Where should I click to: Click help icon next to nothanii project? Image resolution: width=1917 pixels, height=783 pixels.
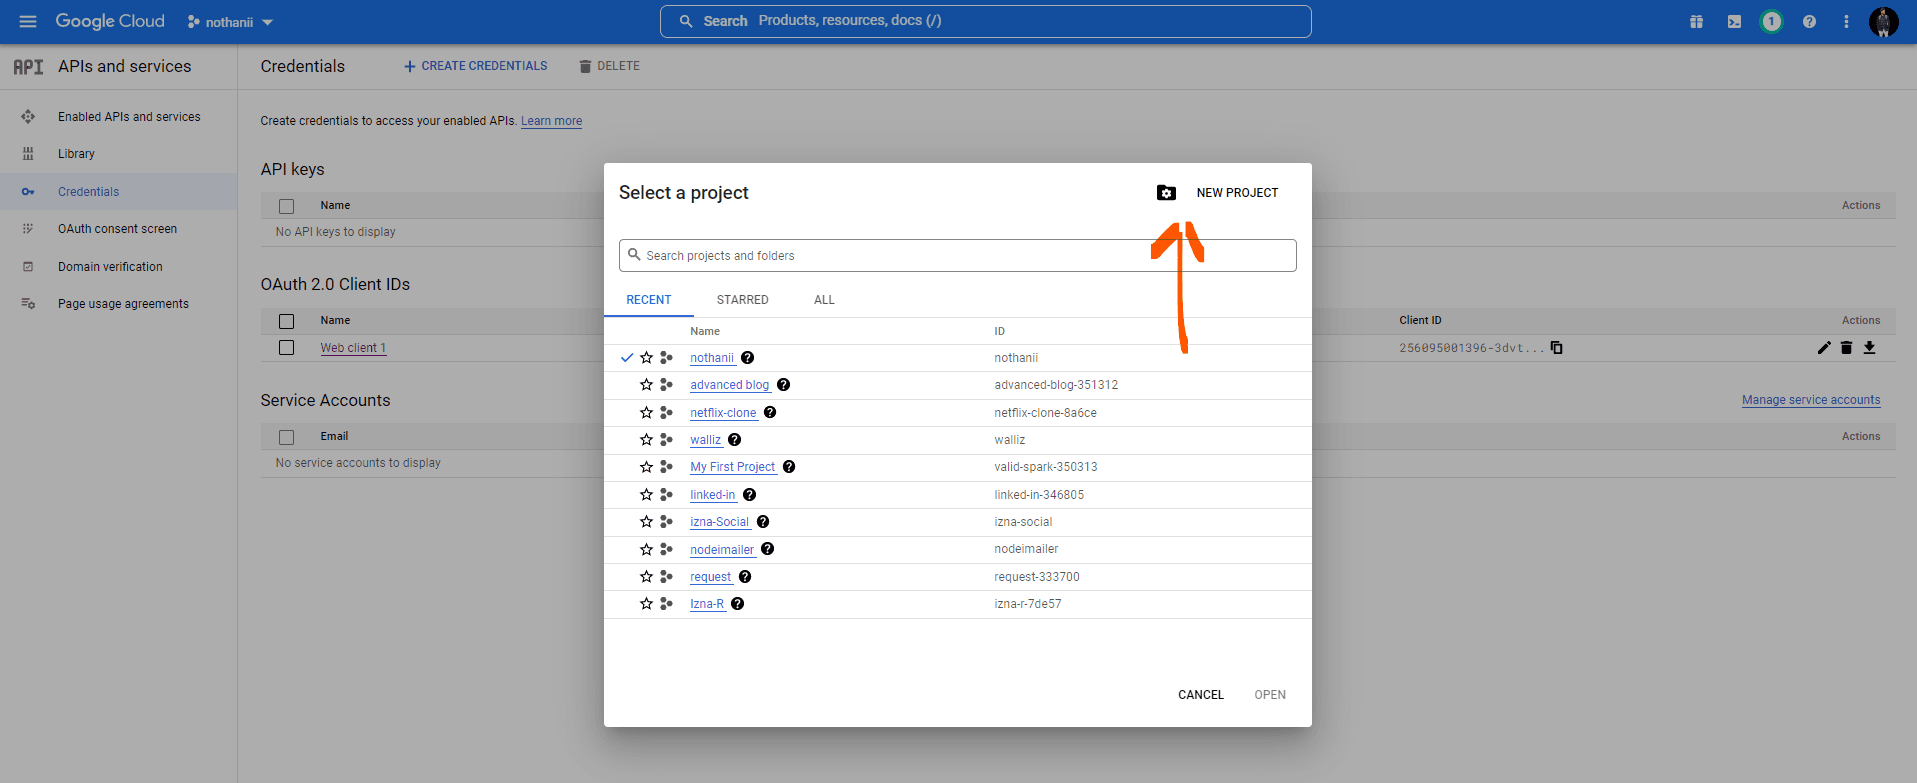tap(747, 357)
